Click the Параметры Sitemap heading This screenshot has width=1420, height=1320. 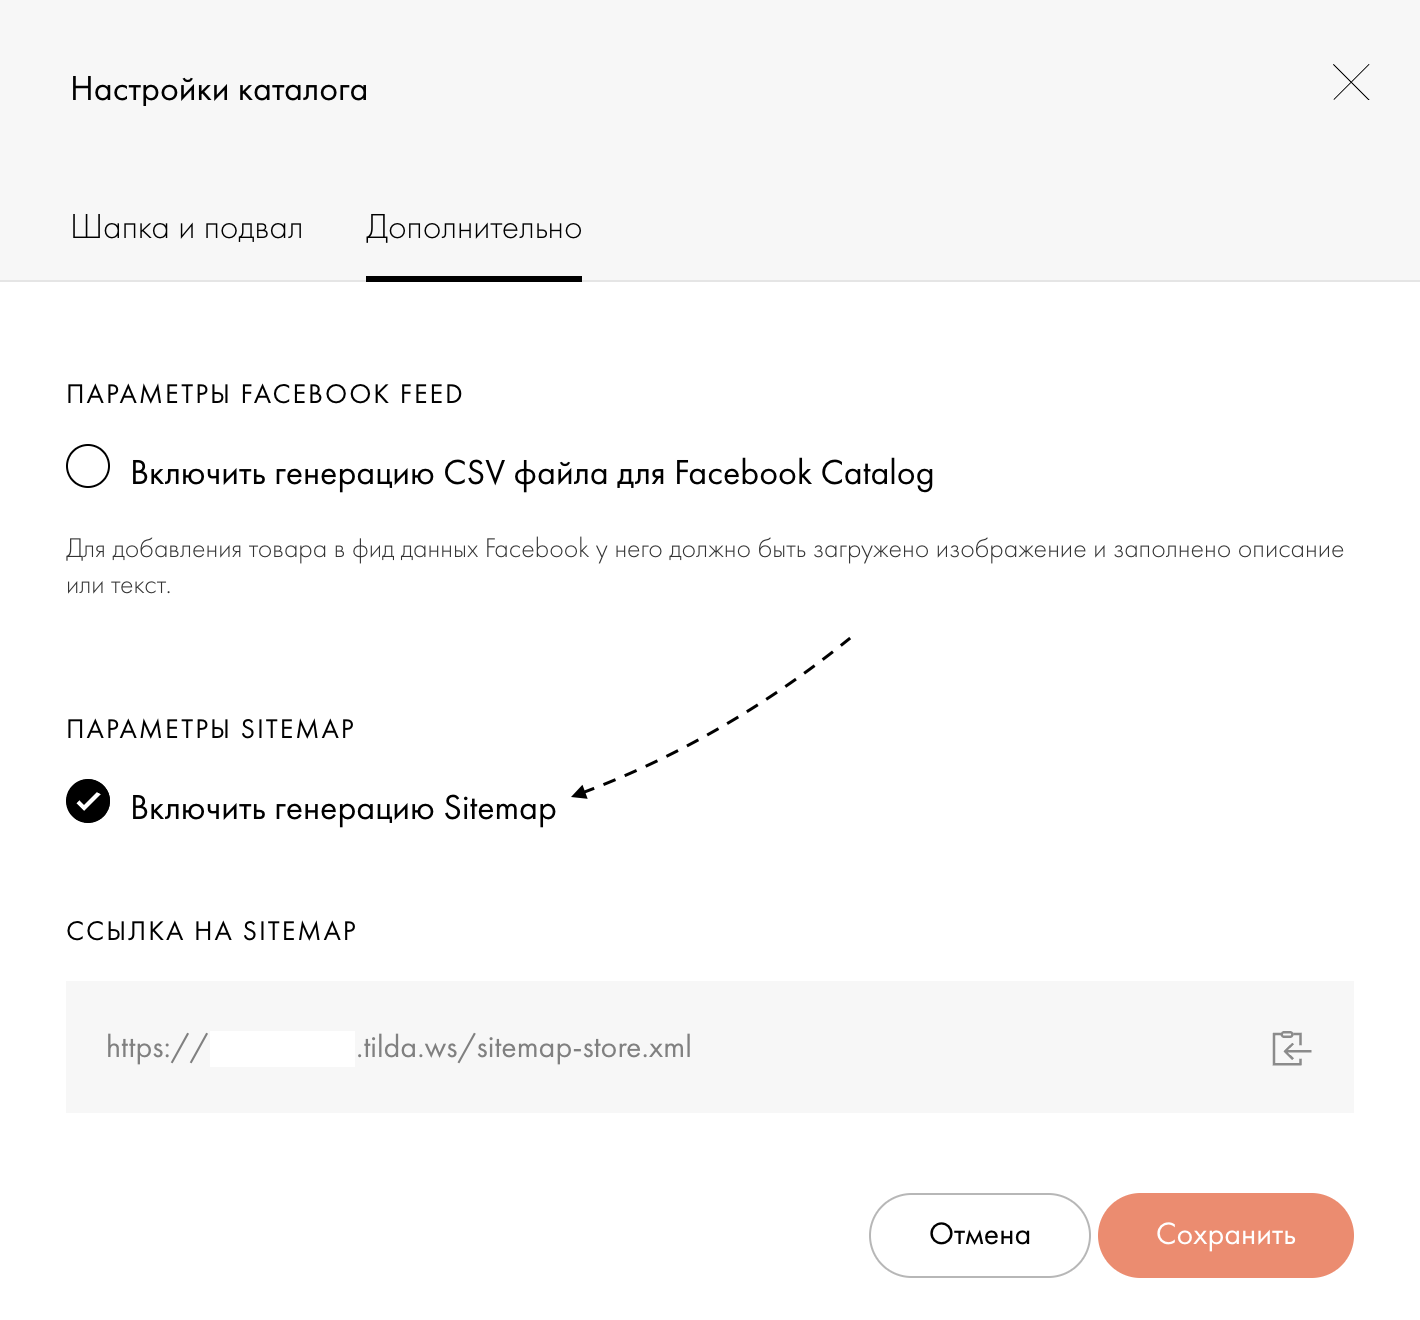click(x=210, y=729)
